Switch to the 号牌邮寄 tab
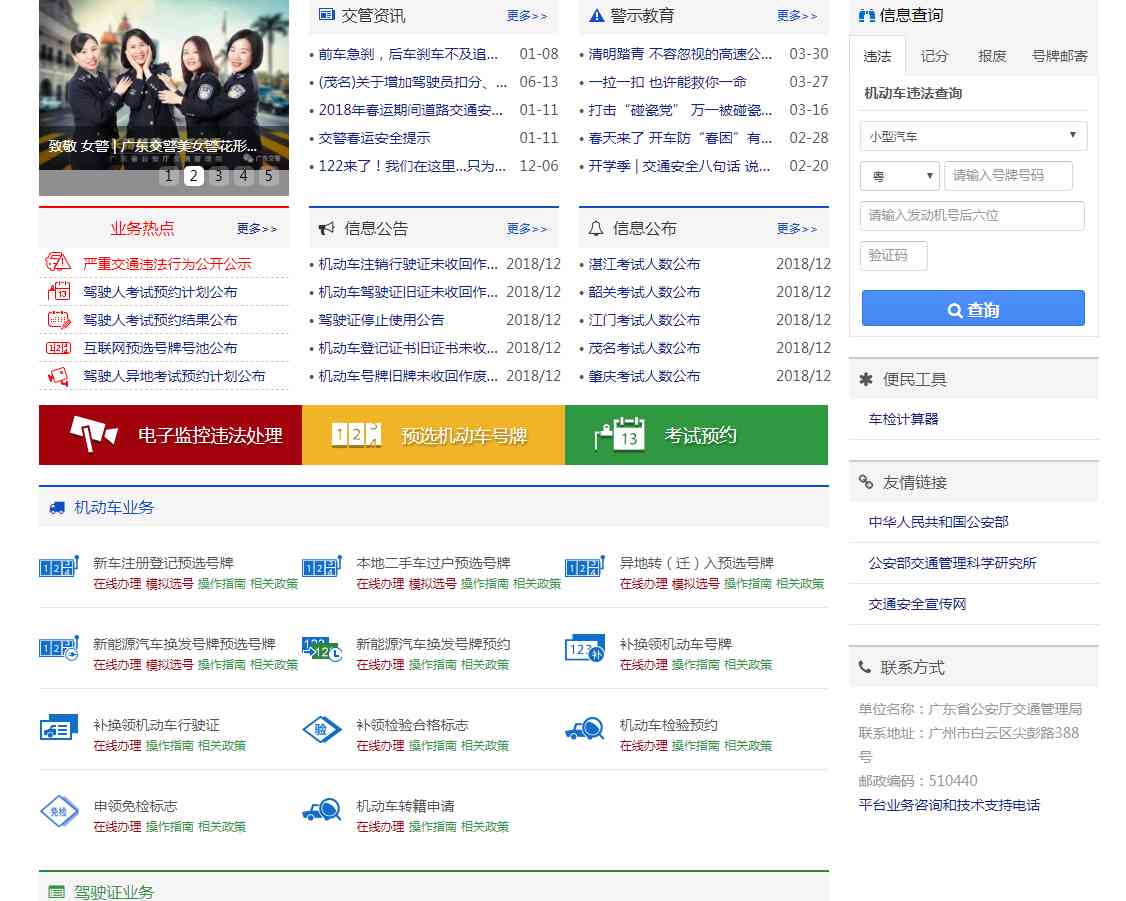The height and width of the screenshot is (901, 1126). [1059, 56]
